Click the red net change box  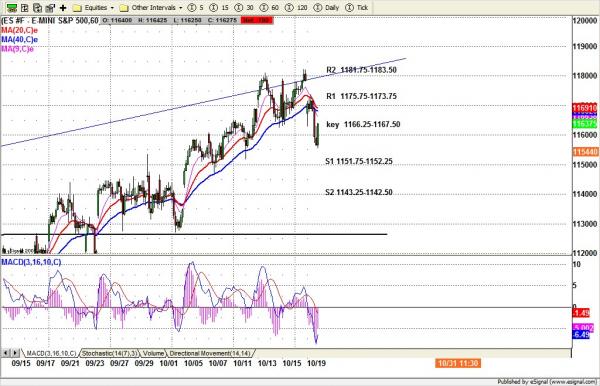point(257,20)
